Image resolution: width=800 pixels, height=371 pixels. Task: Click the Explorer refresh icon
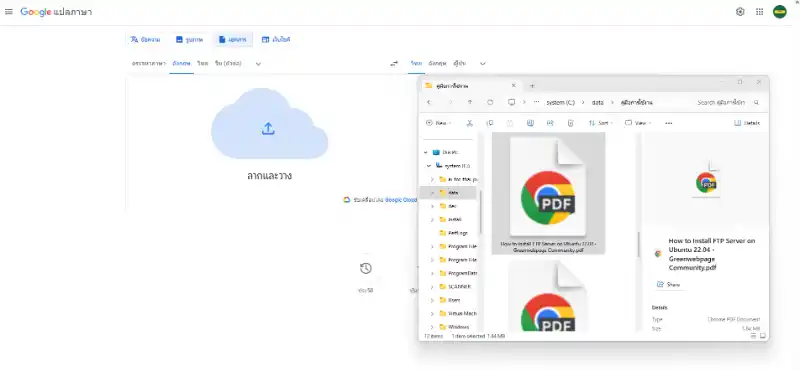point(490,102)
